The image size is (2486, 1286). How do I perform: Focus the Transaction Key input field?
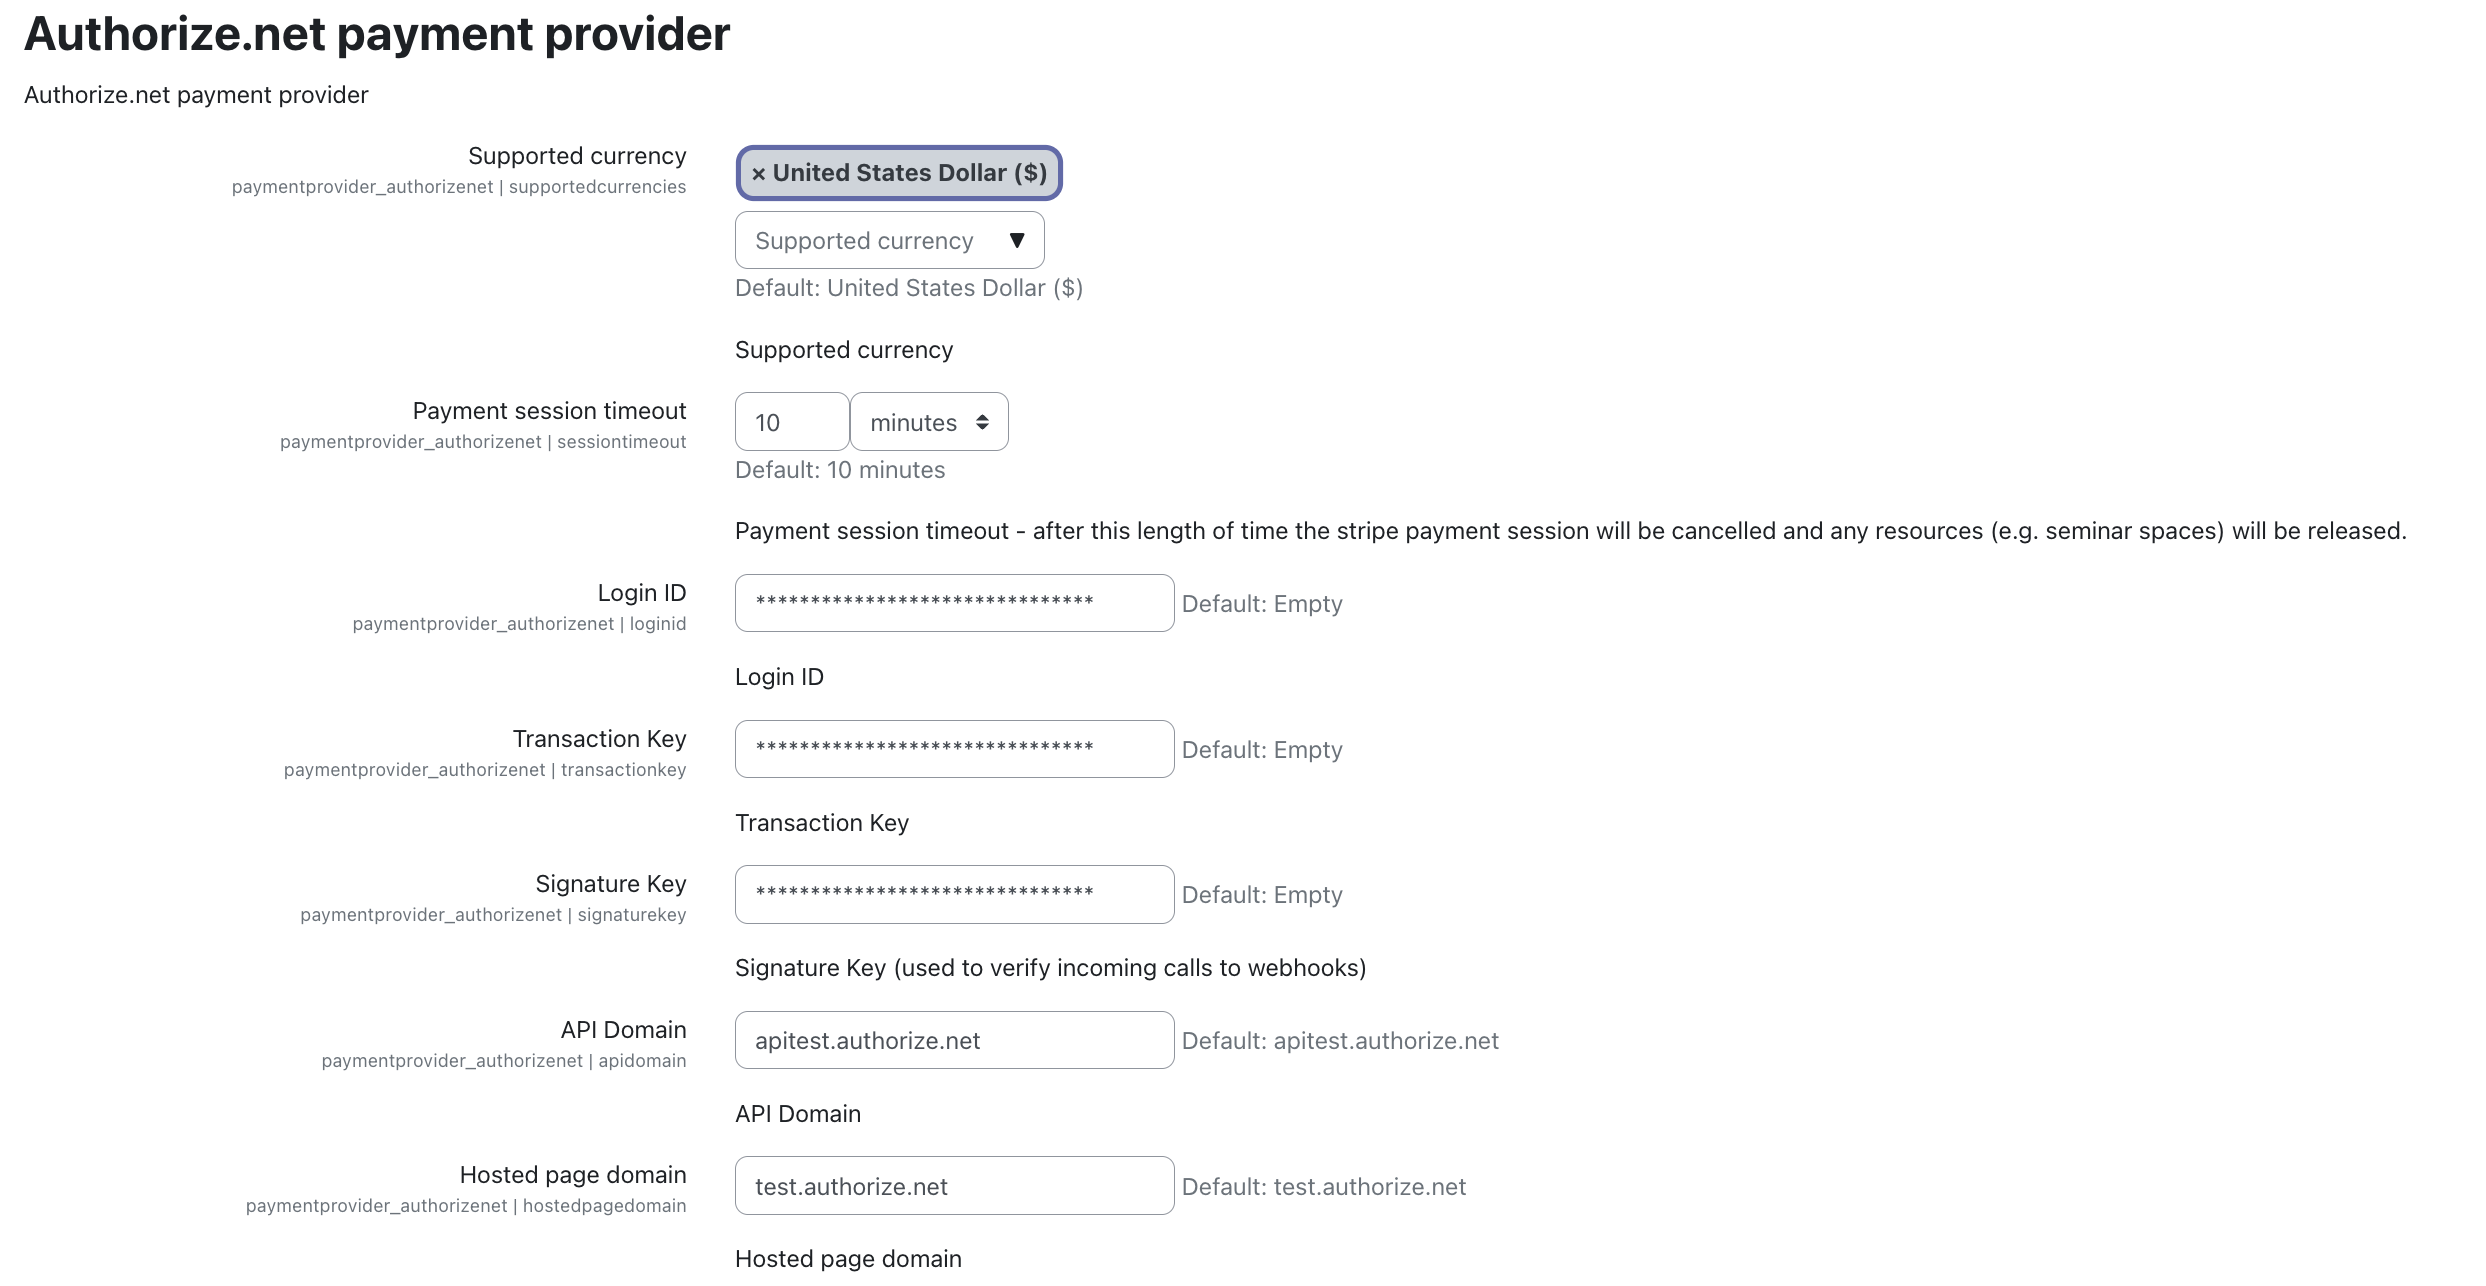point(954,749)
